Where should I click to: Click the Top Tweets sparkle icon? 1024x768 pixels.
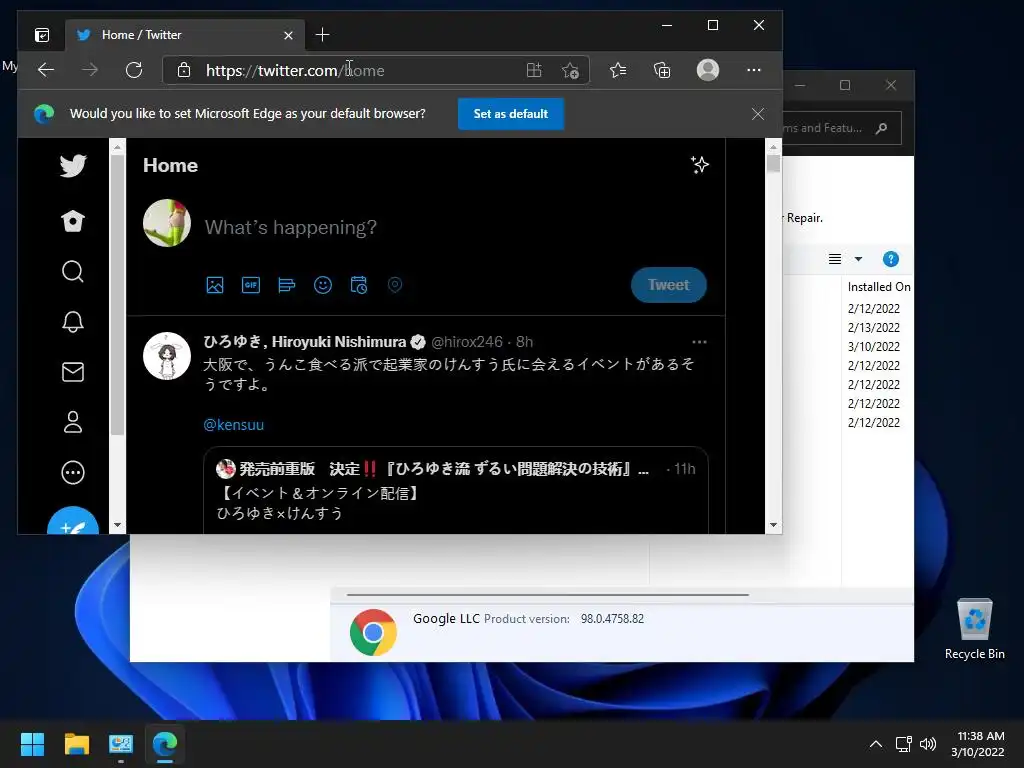[x=699, y=165]
